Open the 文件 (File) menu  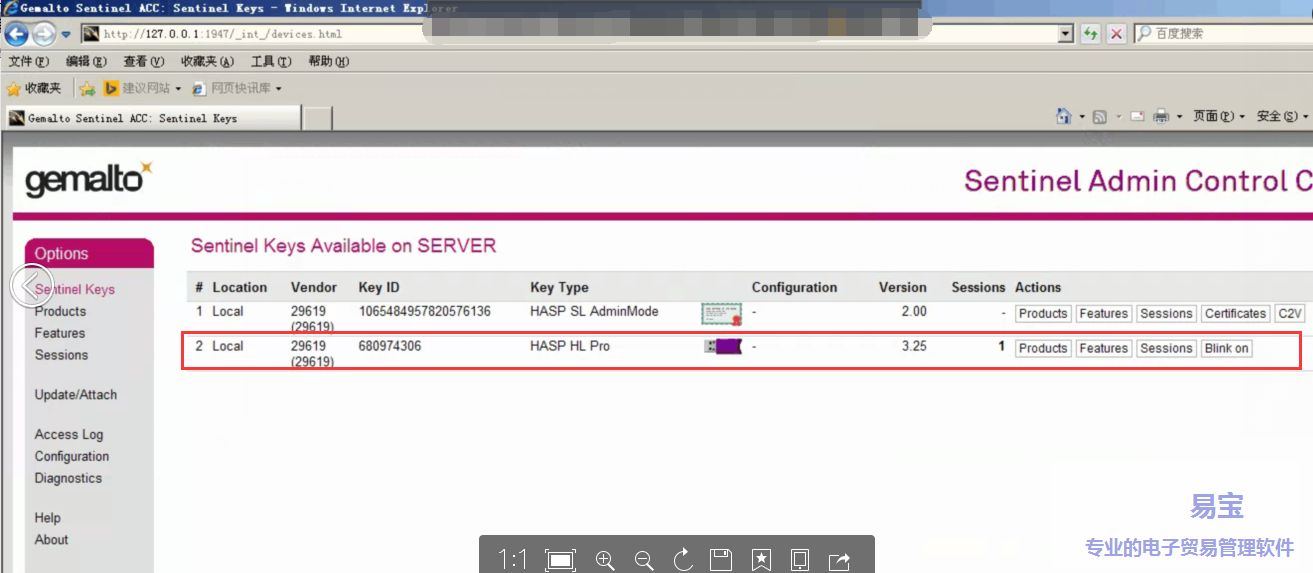28,62
